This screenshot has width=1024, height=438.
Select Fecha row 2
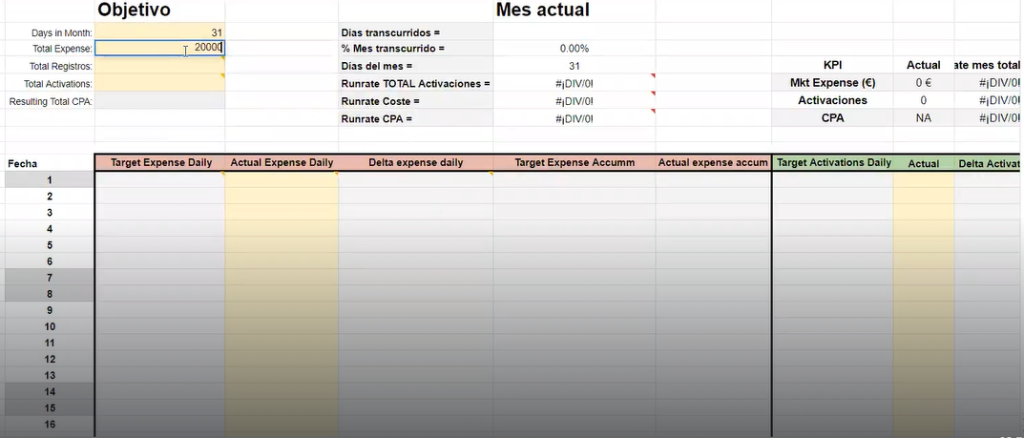50,196
